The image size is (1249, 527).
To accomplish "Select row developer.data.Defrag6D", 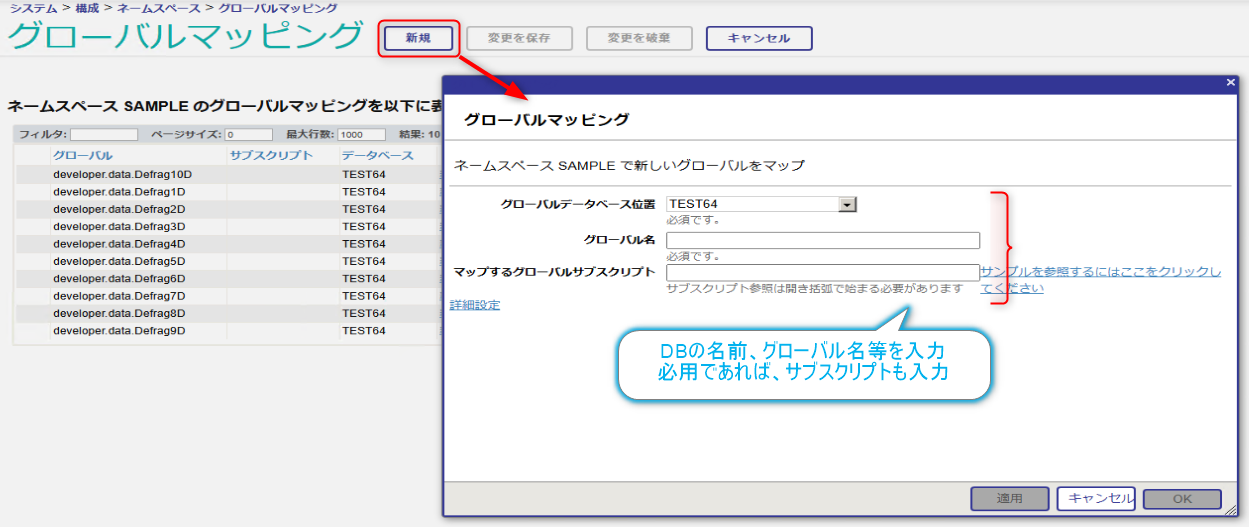I will pyautogui.click(x=228, y=278).
